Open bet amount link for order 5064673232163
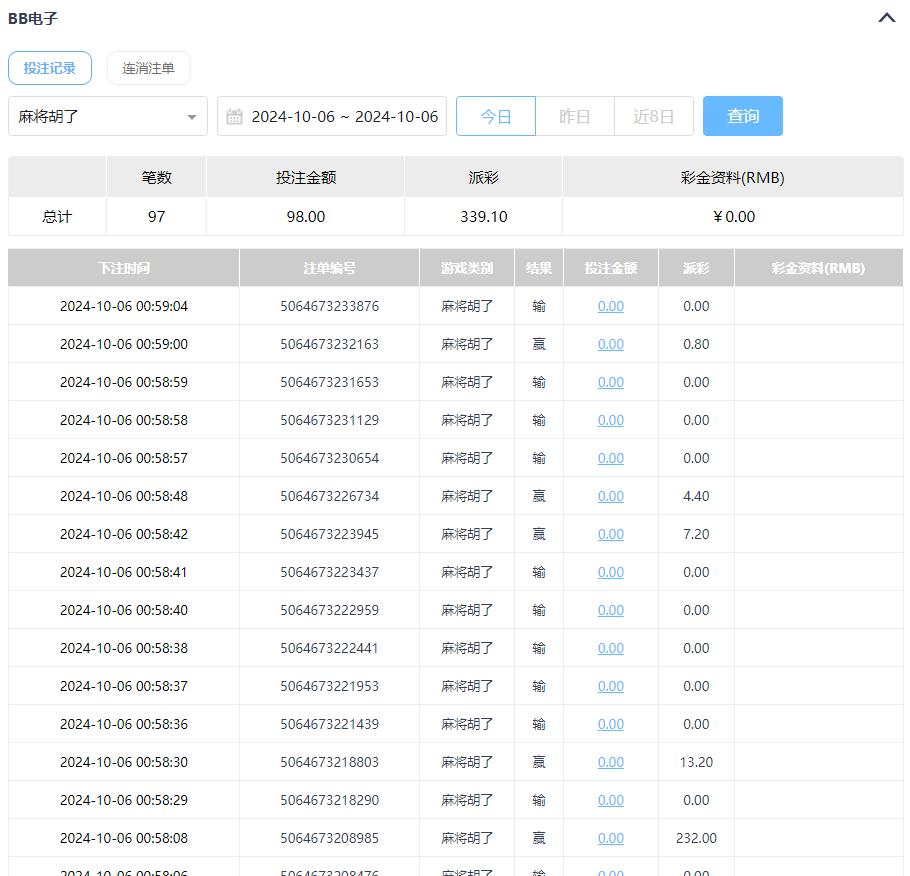Image resolution: width=910 pixels, height=876 pixels. point(610,344)
